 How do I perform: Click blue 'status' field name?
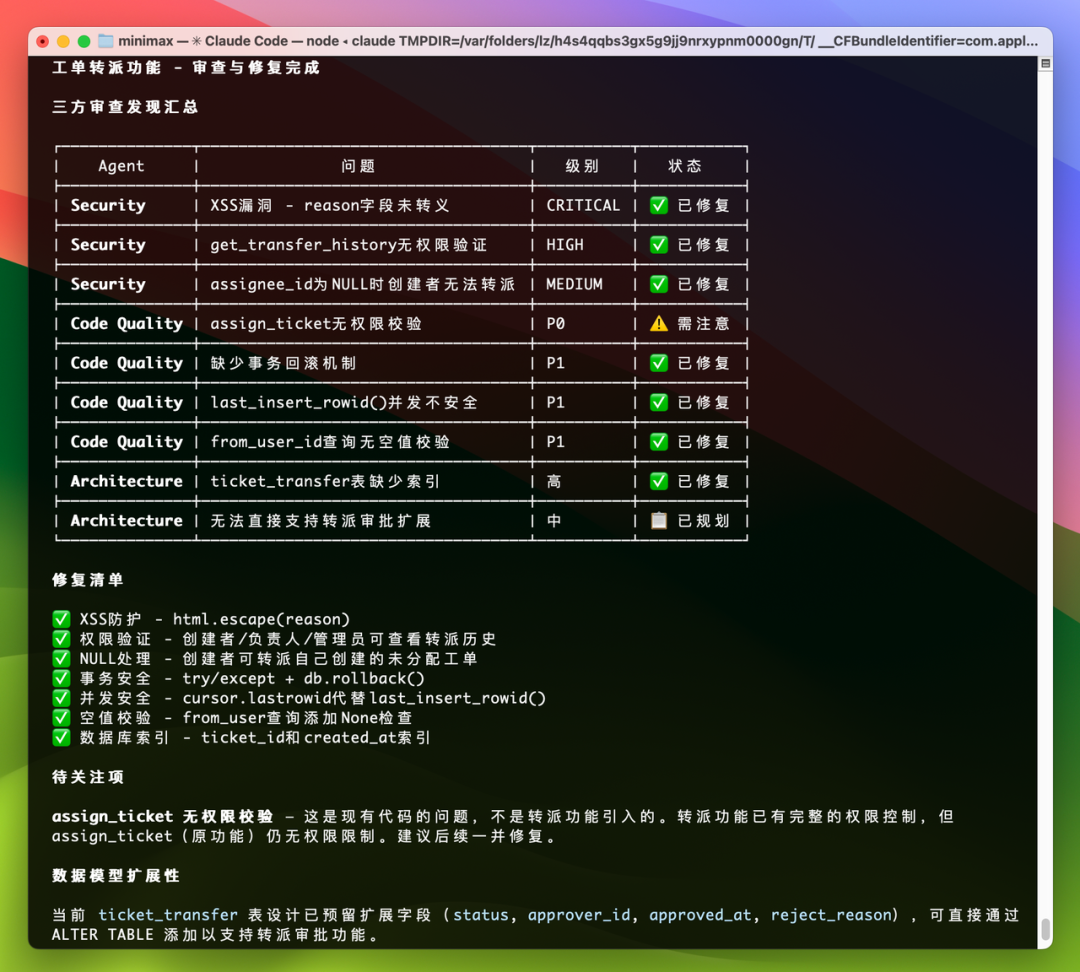[481, 915]
